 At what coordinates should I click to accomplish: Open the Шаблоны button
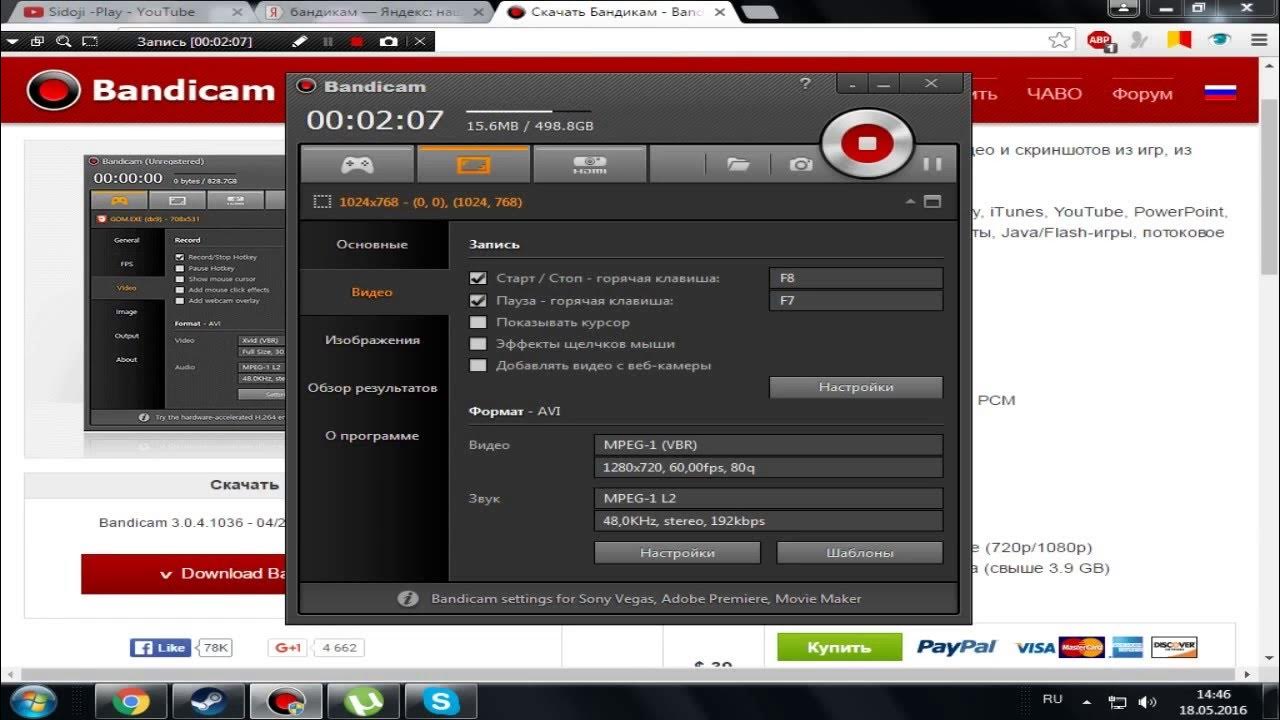coord(860,552)
